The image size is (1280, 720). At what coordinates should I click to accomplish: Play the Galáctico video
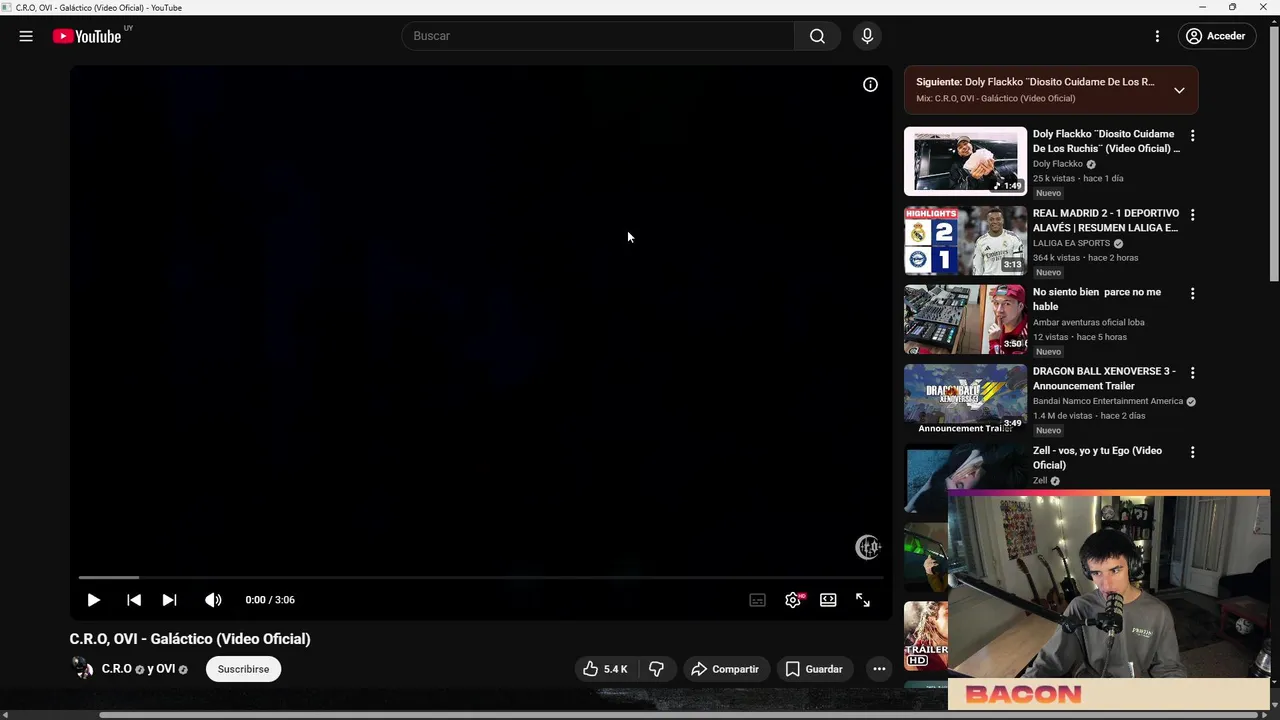click(x=93, y=600)
